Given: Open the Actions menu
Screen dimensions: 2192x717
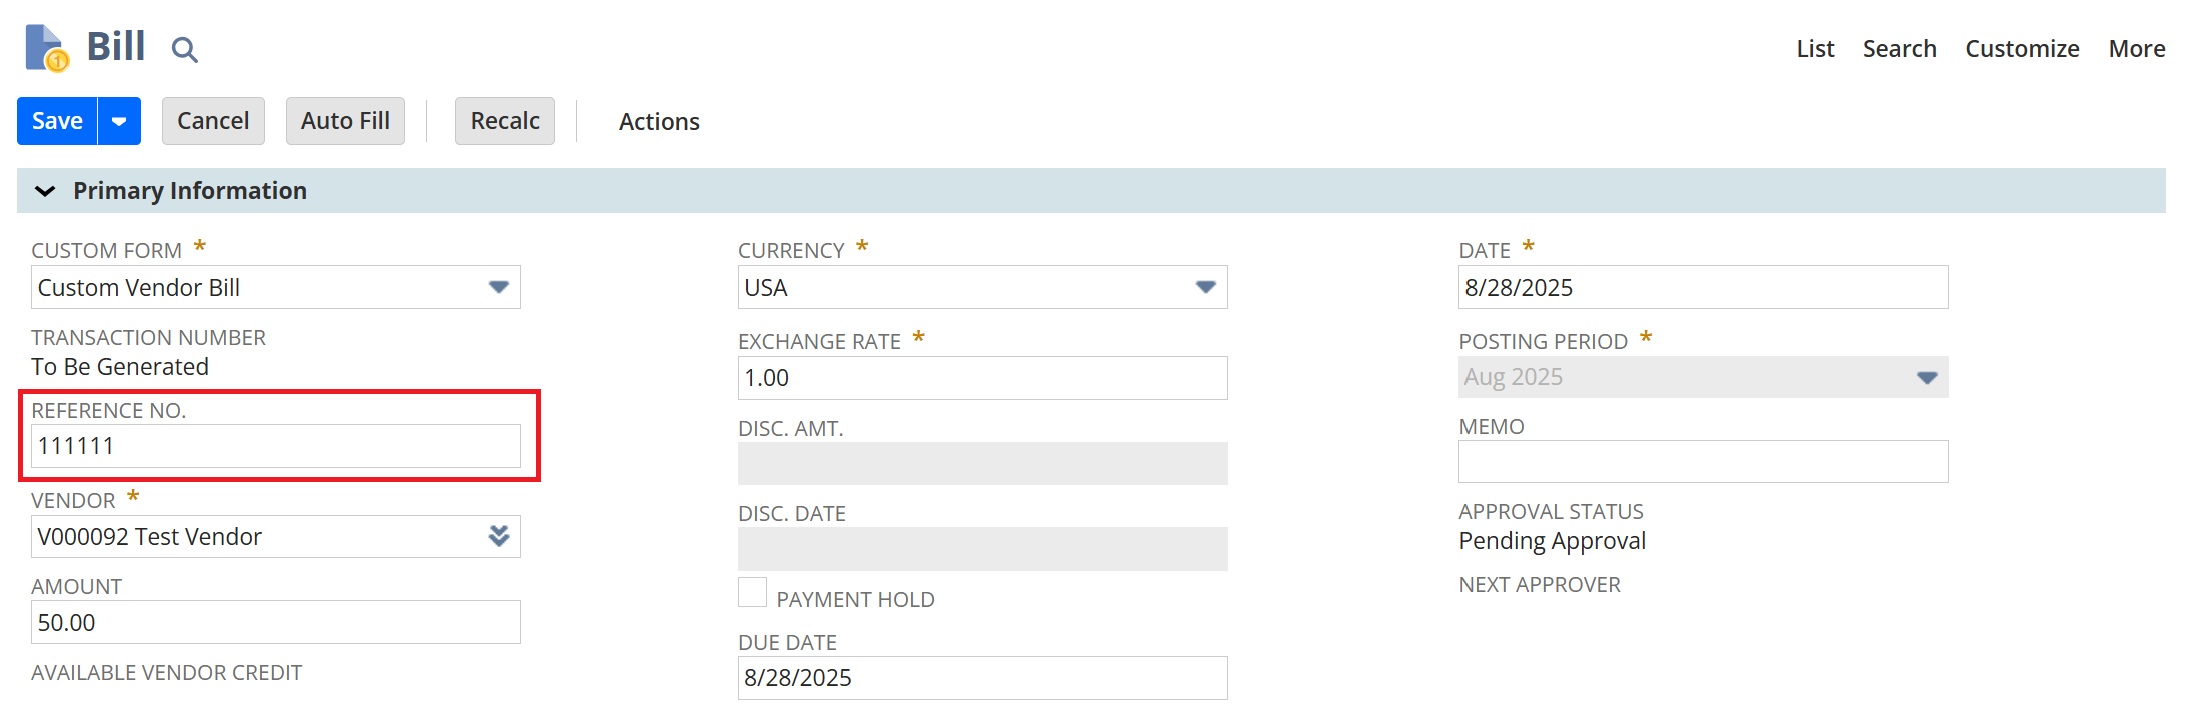Looking at the screenshot, I should [x=659, y=121].
